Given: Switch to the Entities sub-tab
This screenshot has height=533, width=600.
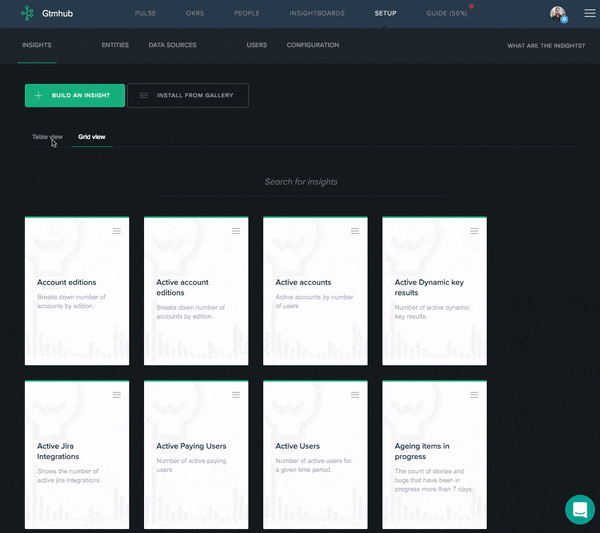Looking at the screenshot, I should 115,45.
